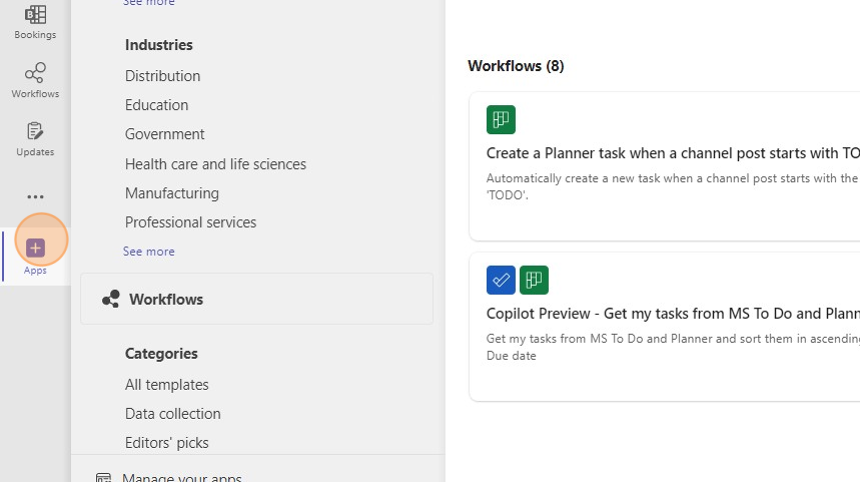Open Bookings app in sidebar
Viewport: 860px width, 482px height.
tap(35, 20)
